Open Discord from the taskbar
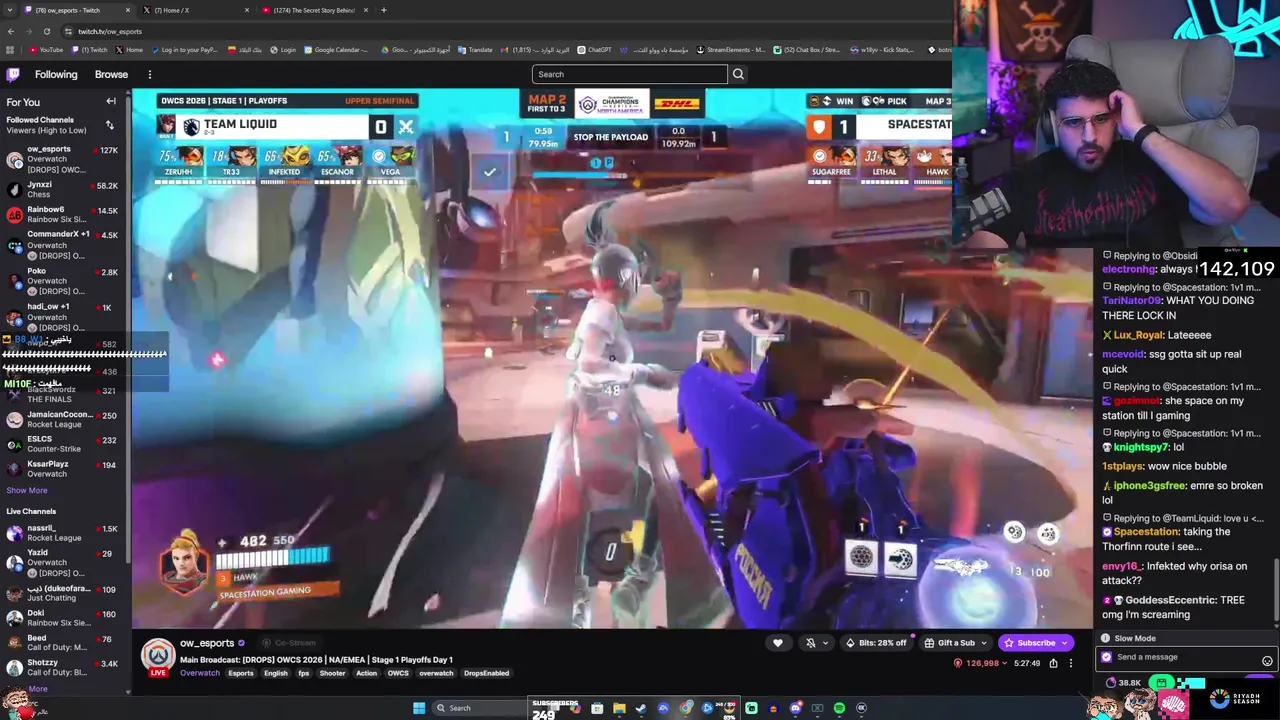1280x720 pixels. click(x=796, y=708)
